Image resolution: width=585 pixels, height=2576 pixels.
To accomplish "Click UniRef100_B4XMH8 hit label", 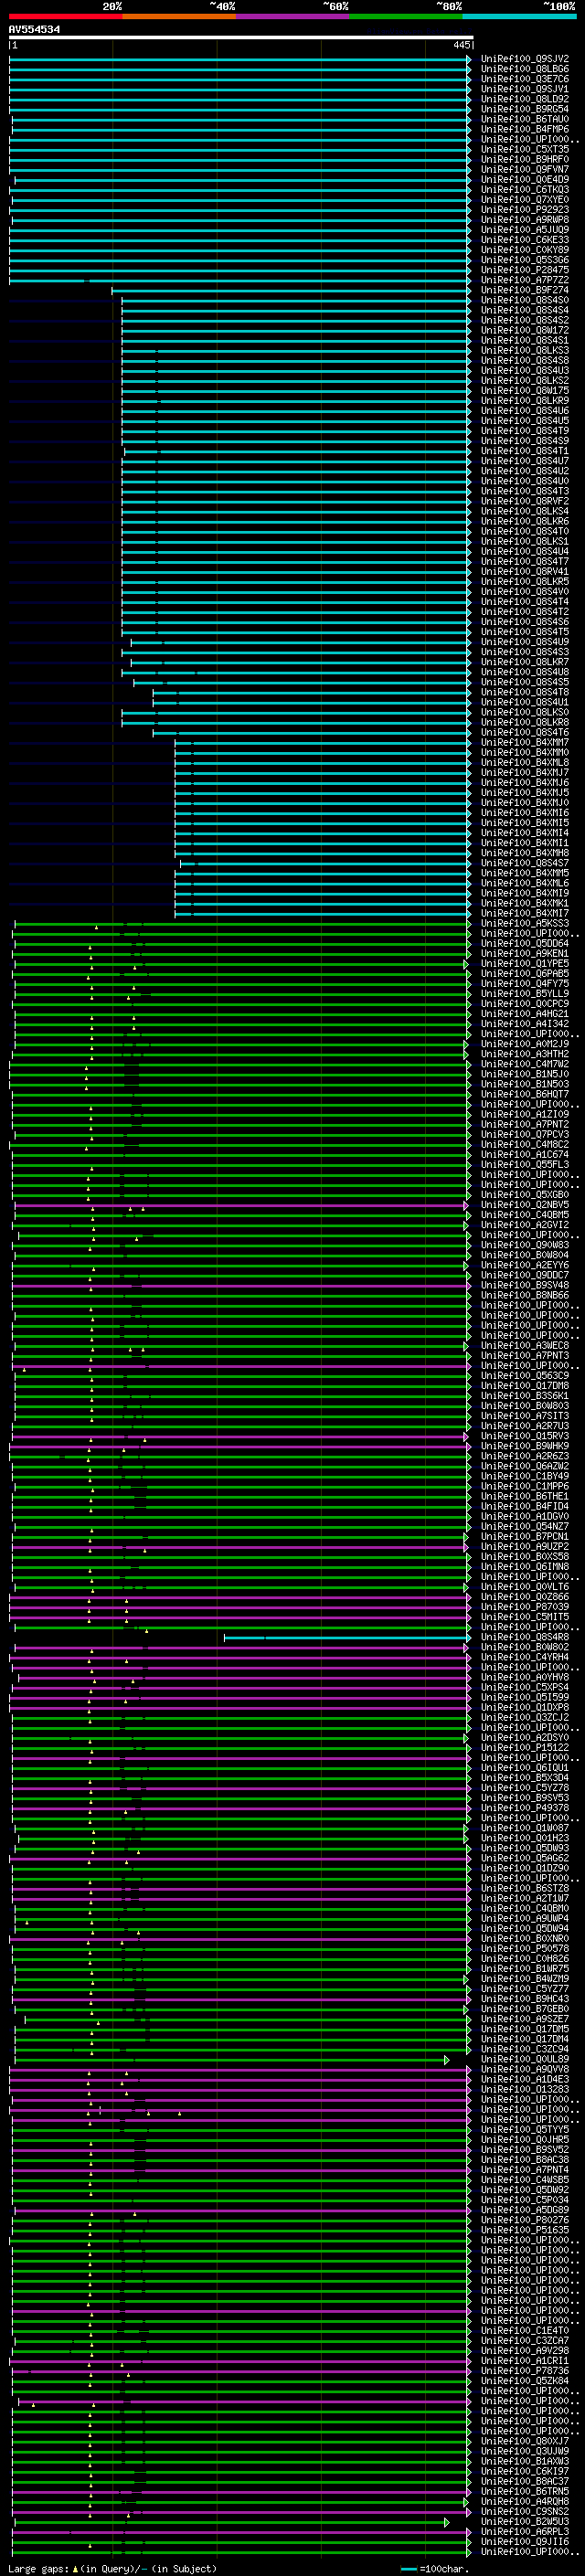I will (x=525, y=853).
